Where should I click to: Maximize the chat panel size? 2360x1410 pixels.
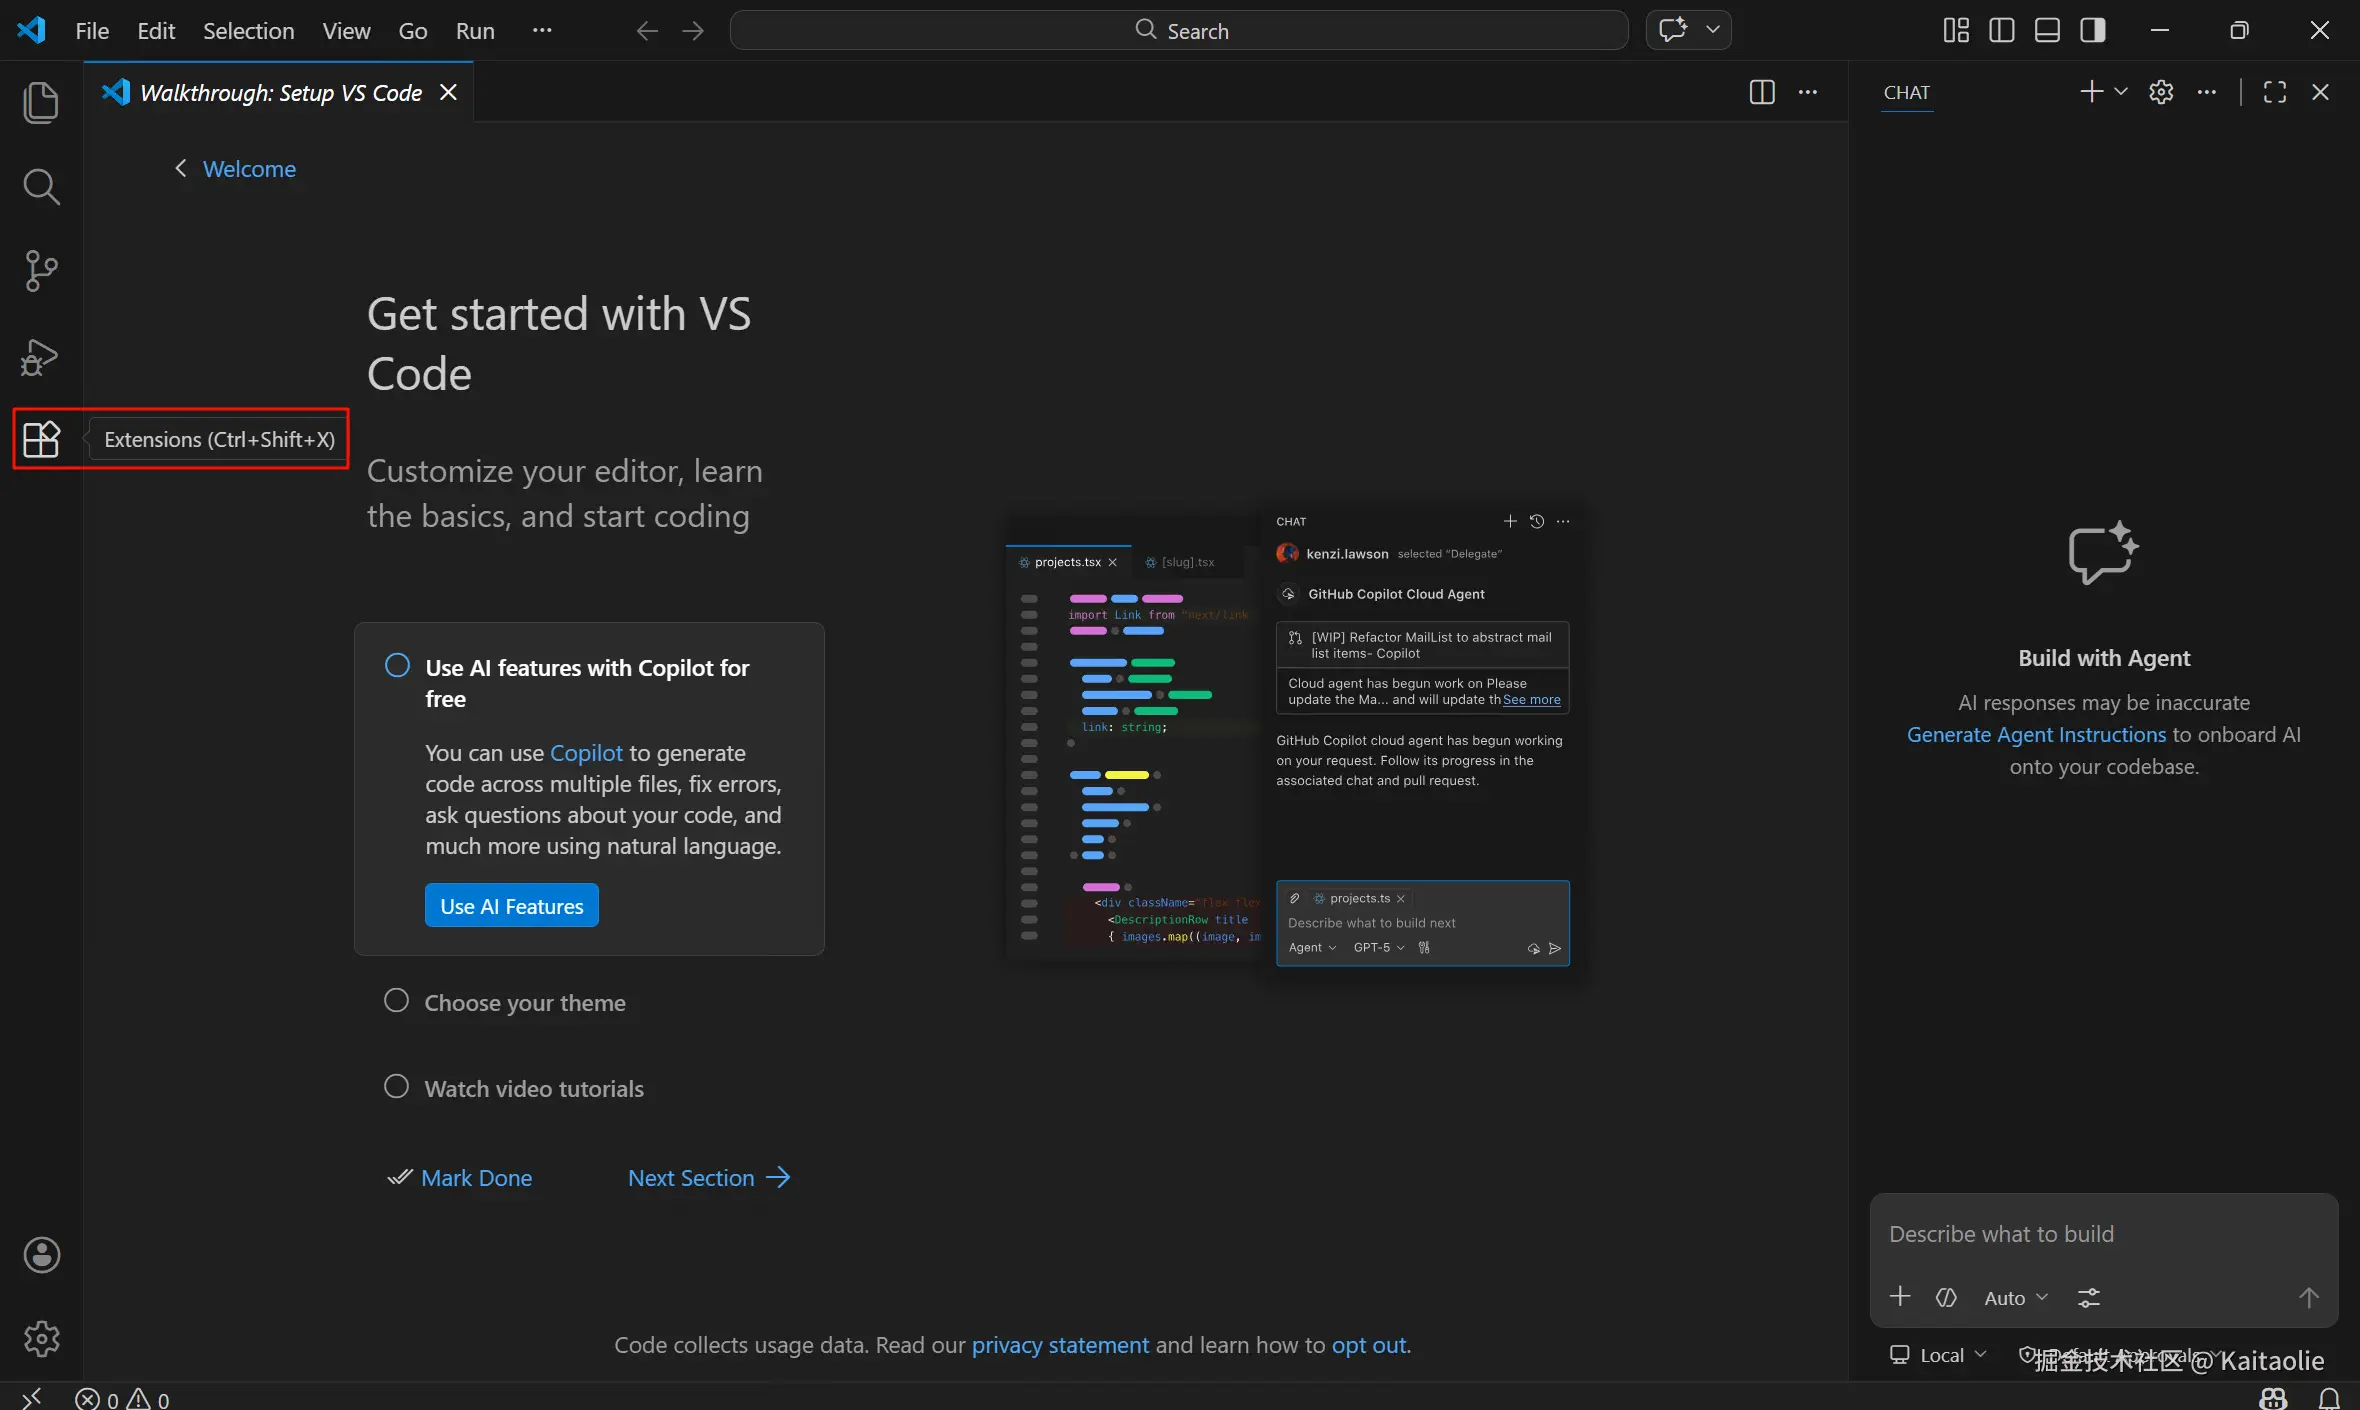[2275, 92]
